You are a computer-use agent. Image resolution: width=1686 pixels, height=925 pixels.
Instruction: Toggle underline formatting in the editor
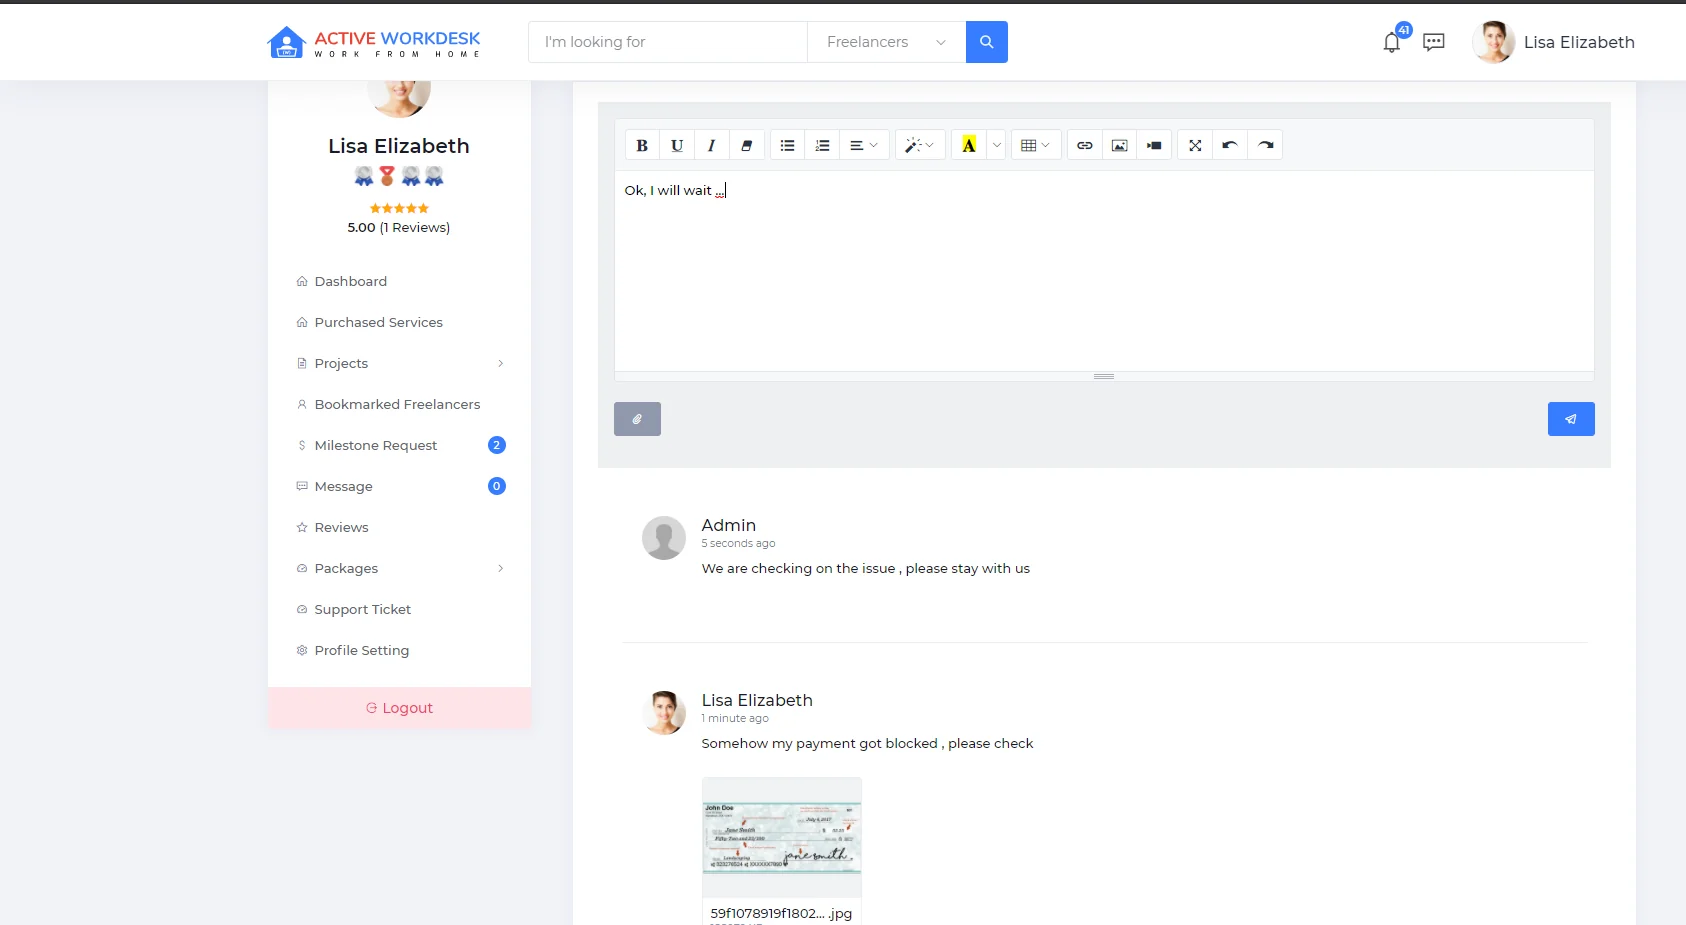coord(677,145)
